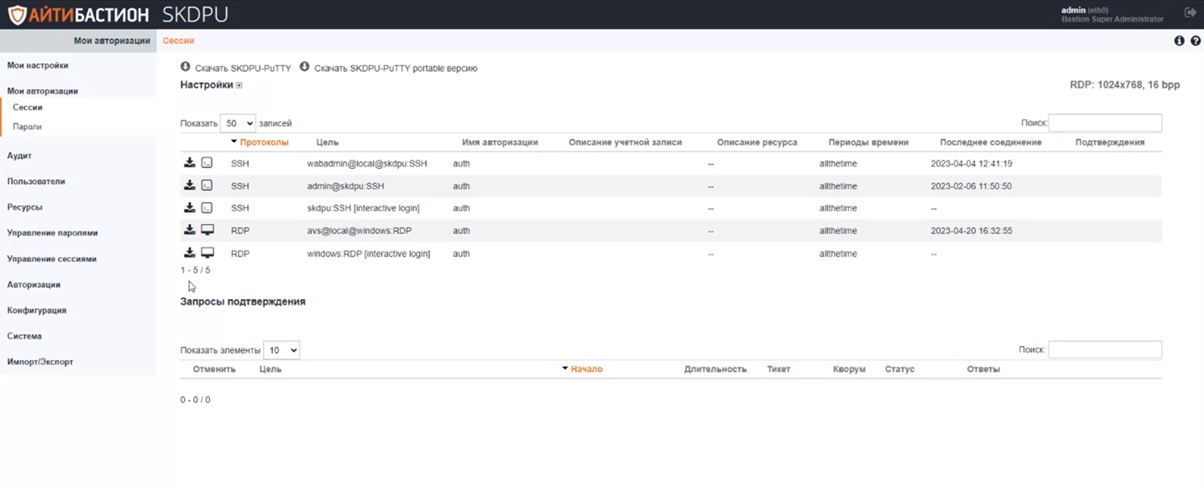The image size is (1204, 490).
Task: Start terminal for skdpu:SSH interactive login
Action: pos(207,208)
